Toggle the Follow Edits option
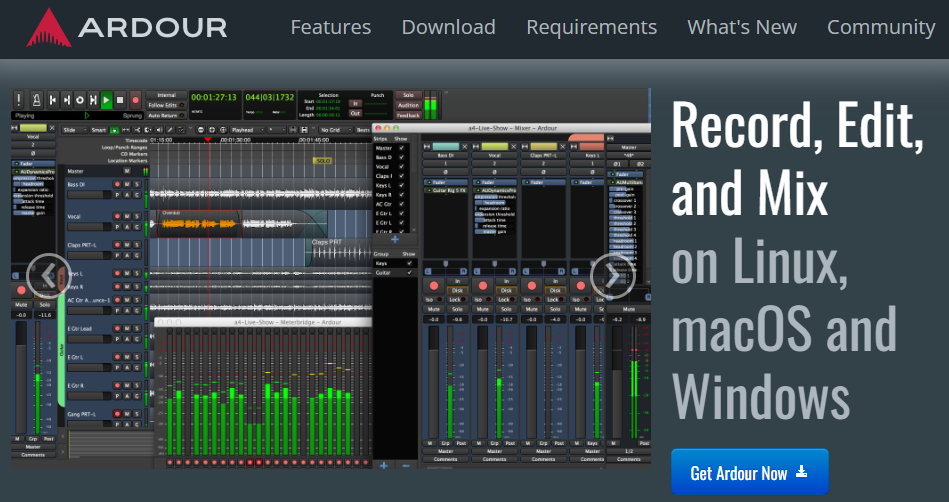This screenshot has width=949, height=502. (165, 105)
